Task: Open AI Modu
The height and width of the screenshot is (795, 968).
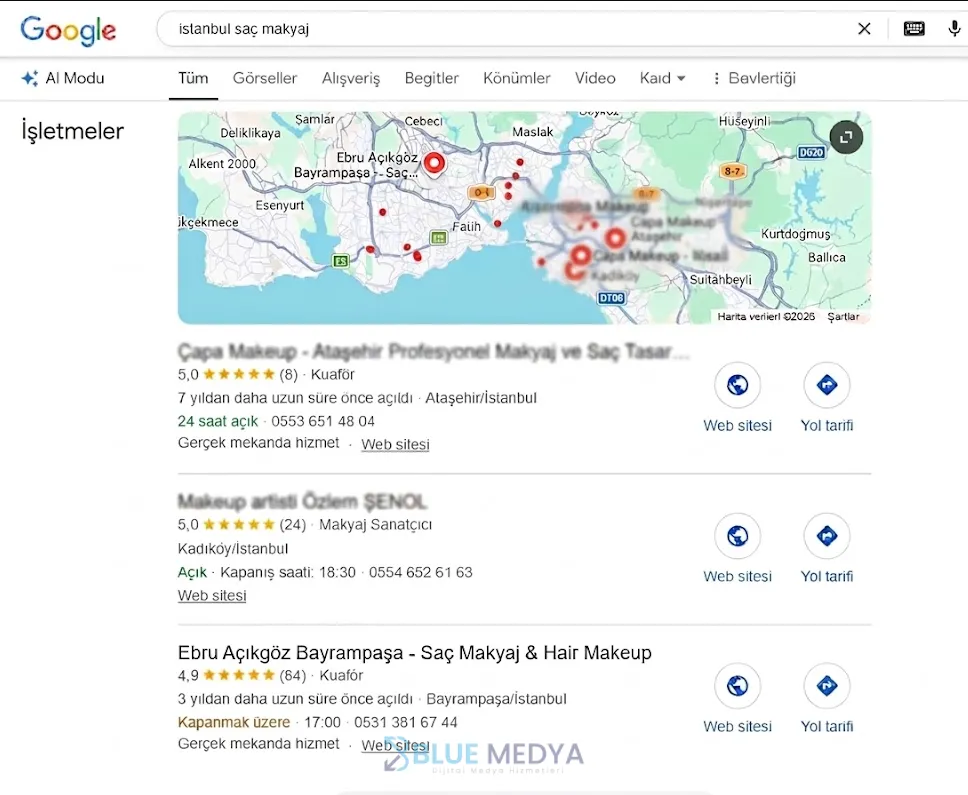Action: tap(63, 78)
